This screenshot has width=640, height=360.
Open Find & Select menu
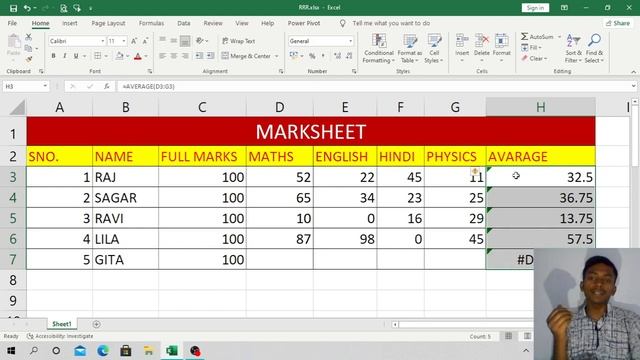pyautogui.click(x=594, y=49)
